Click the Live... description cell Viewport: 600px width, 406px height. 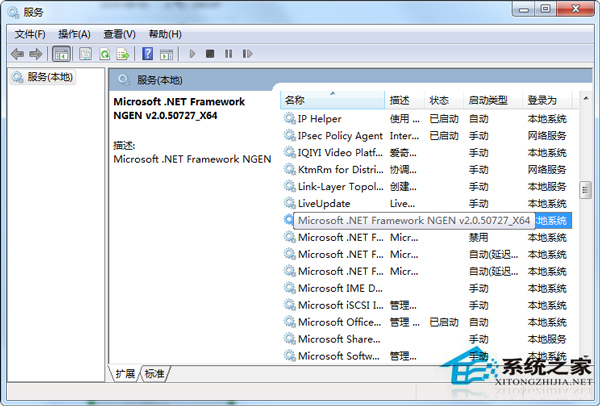pos(402,204)
